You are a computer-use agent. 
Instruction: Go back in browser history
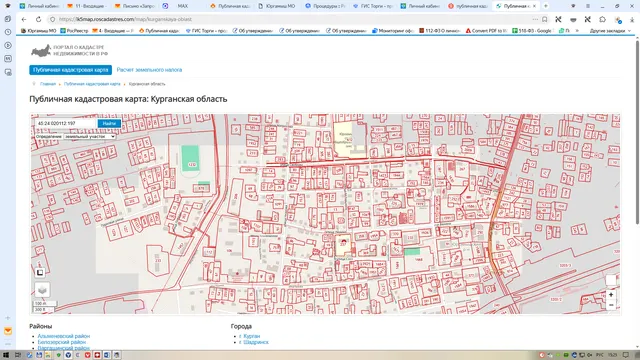coord(24,19)
